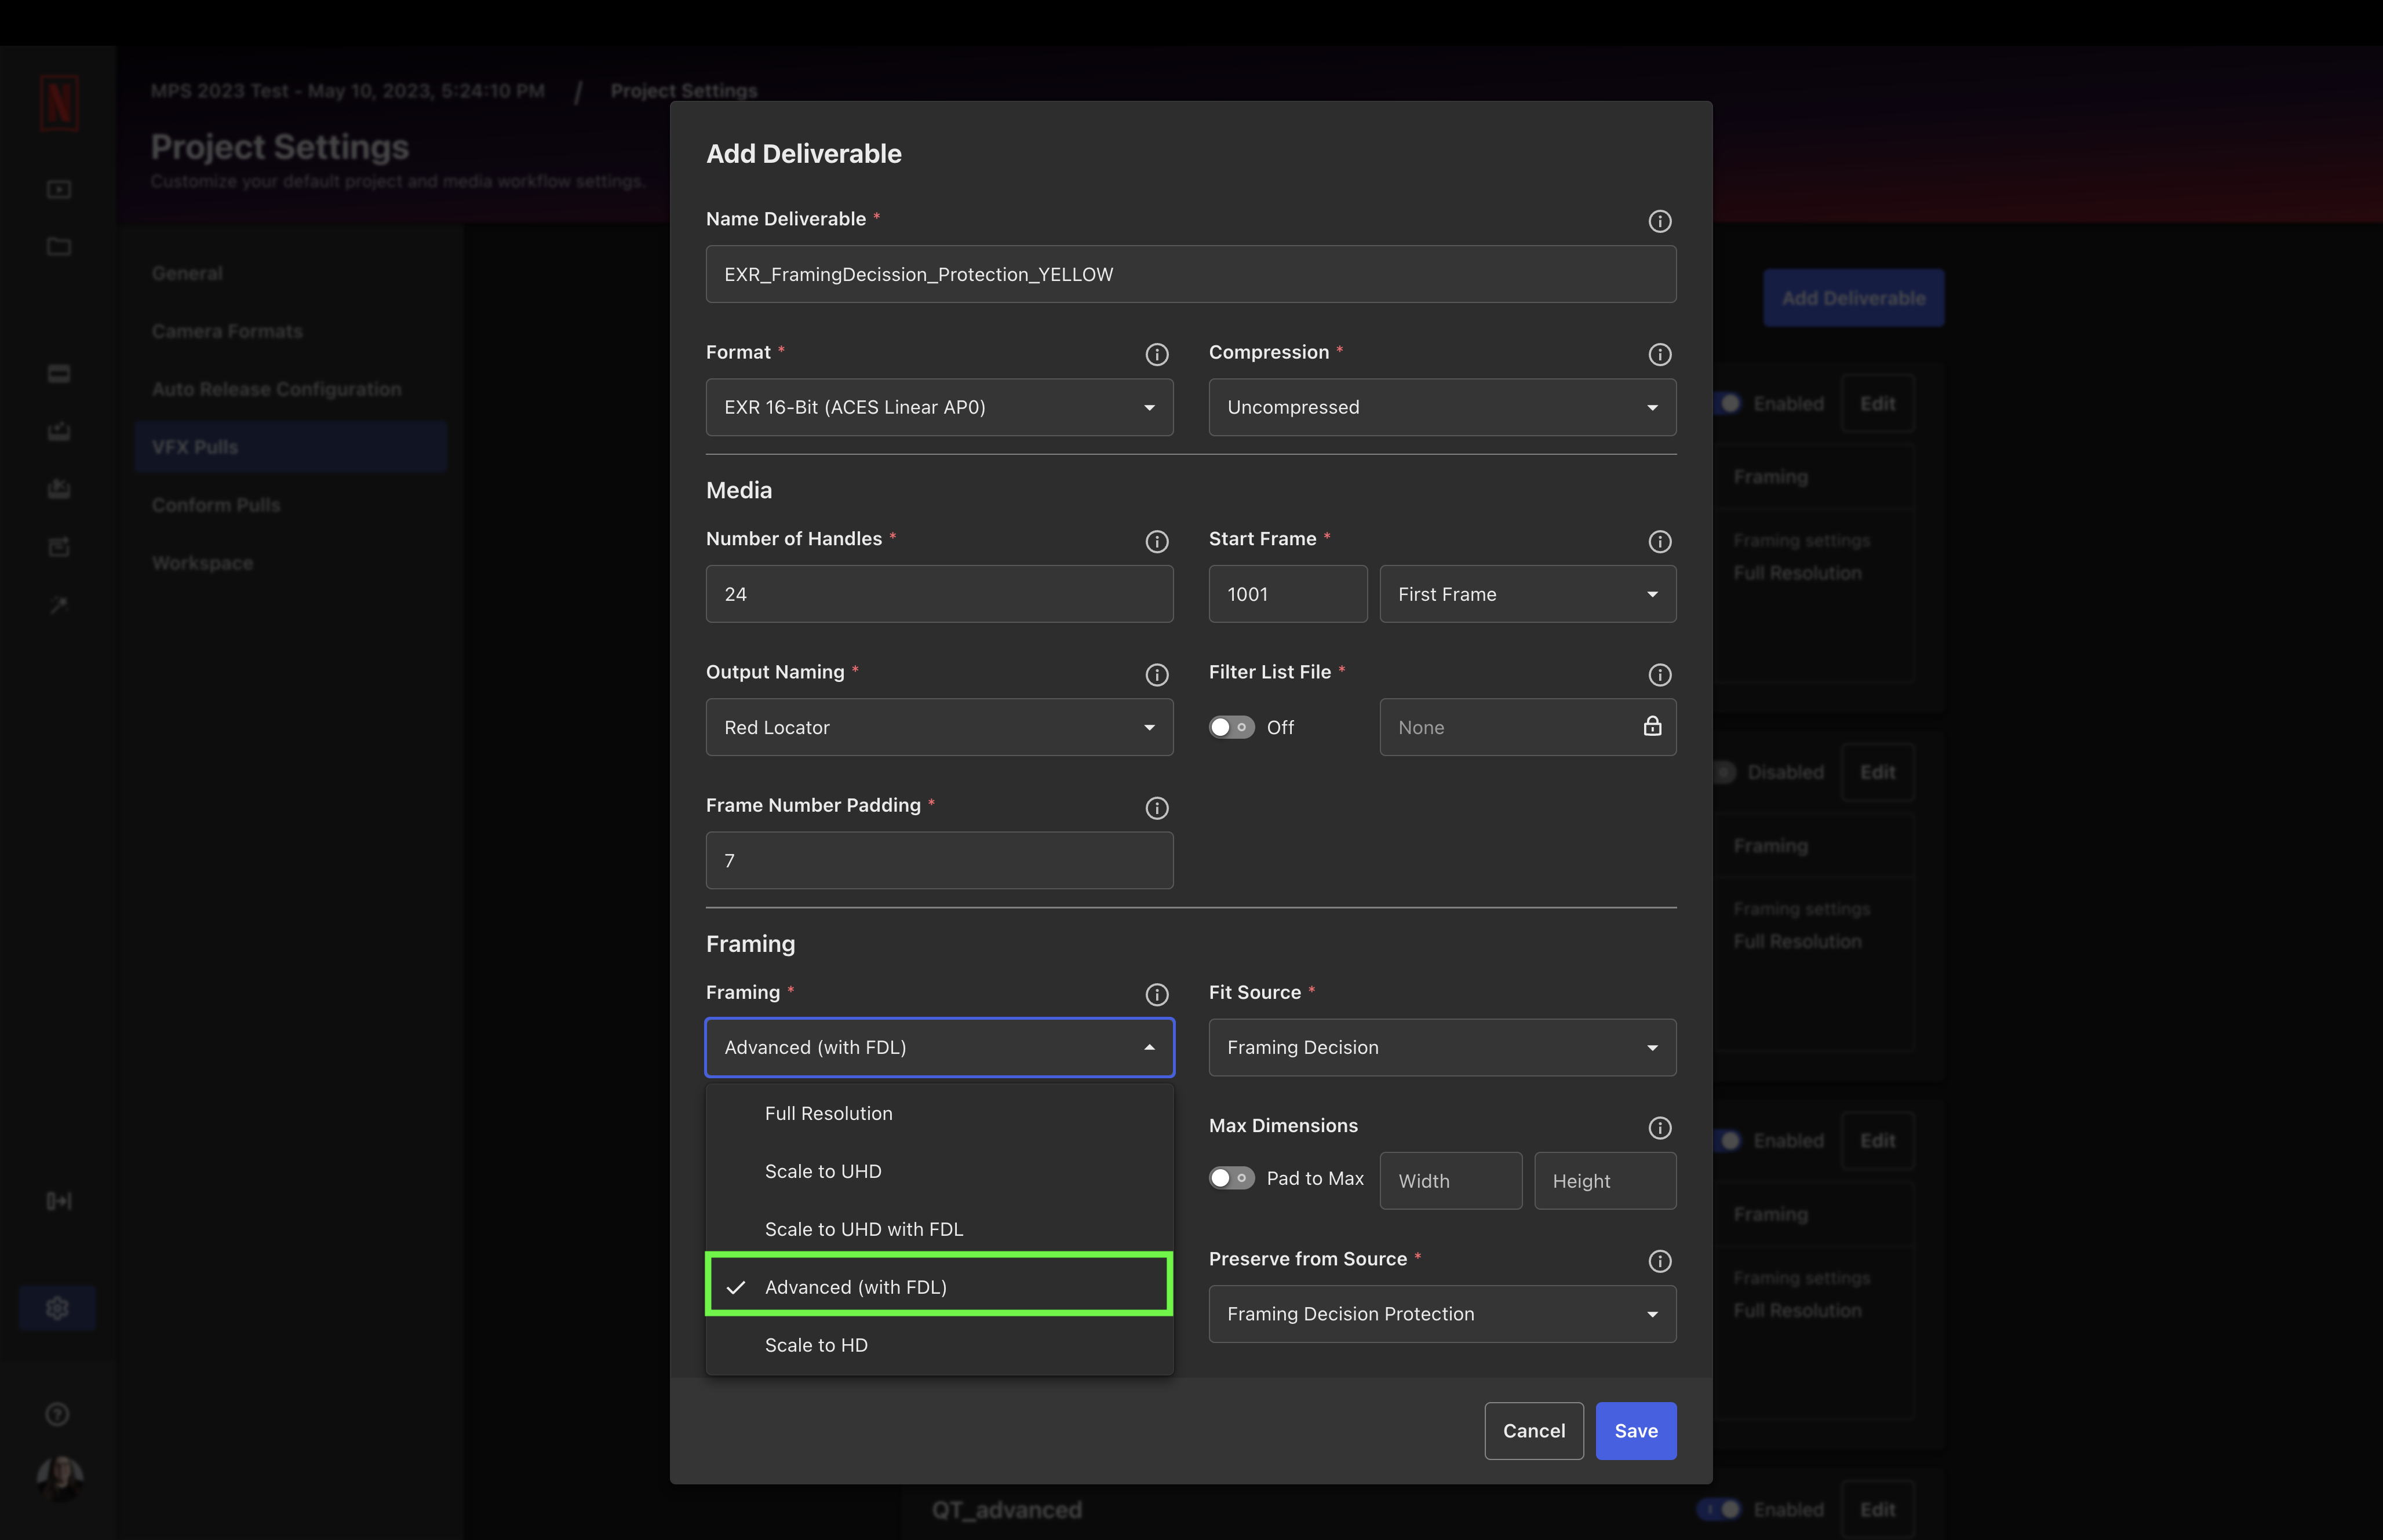Select Full Resolution framing option

939,1113
